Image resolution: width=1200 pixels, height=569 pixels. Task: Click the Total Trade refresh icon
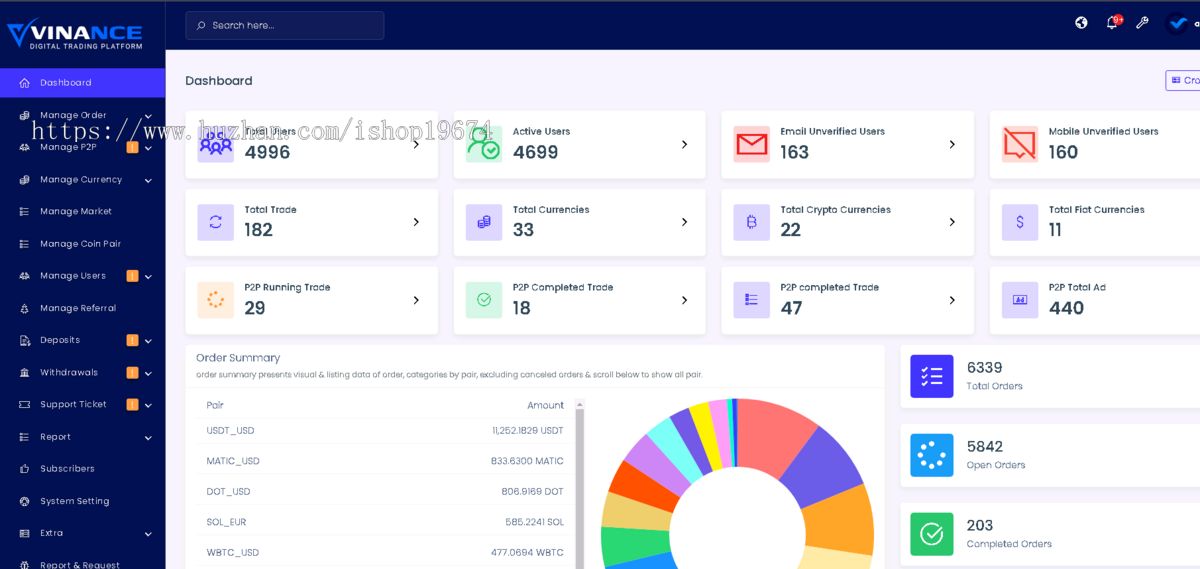[215, 222]
